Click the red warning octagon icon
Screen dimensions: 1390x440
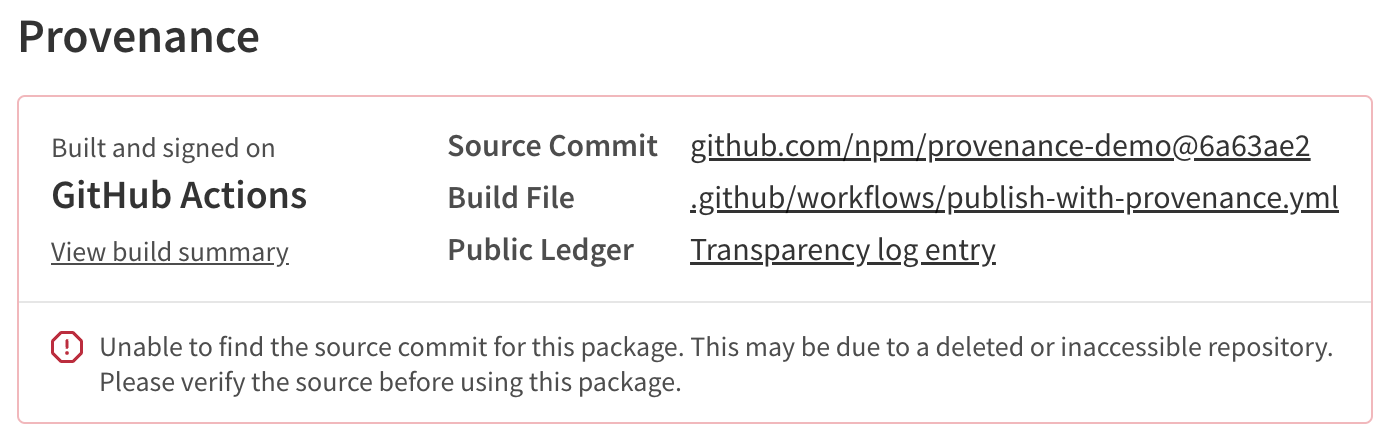[x=66, y=348]
